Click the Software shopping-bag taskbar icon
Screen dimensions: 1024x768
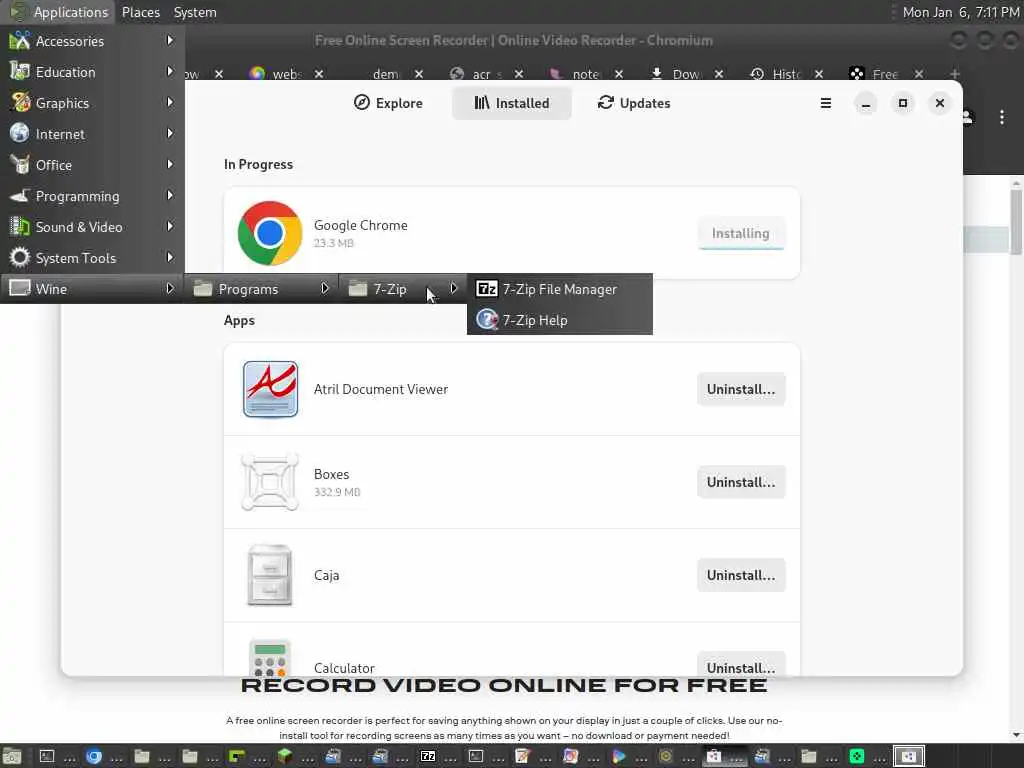tap(714, 756)
